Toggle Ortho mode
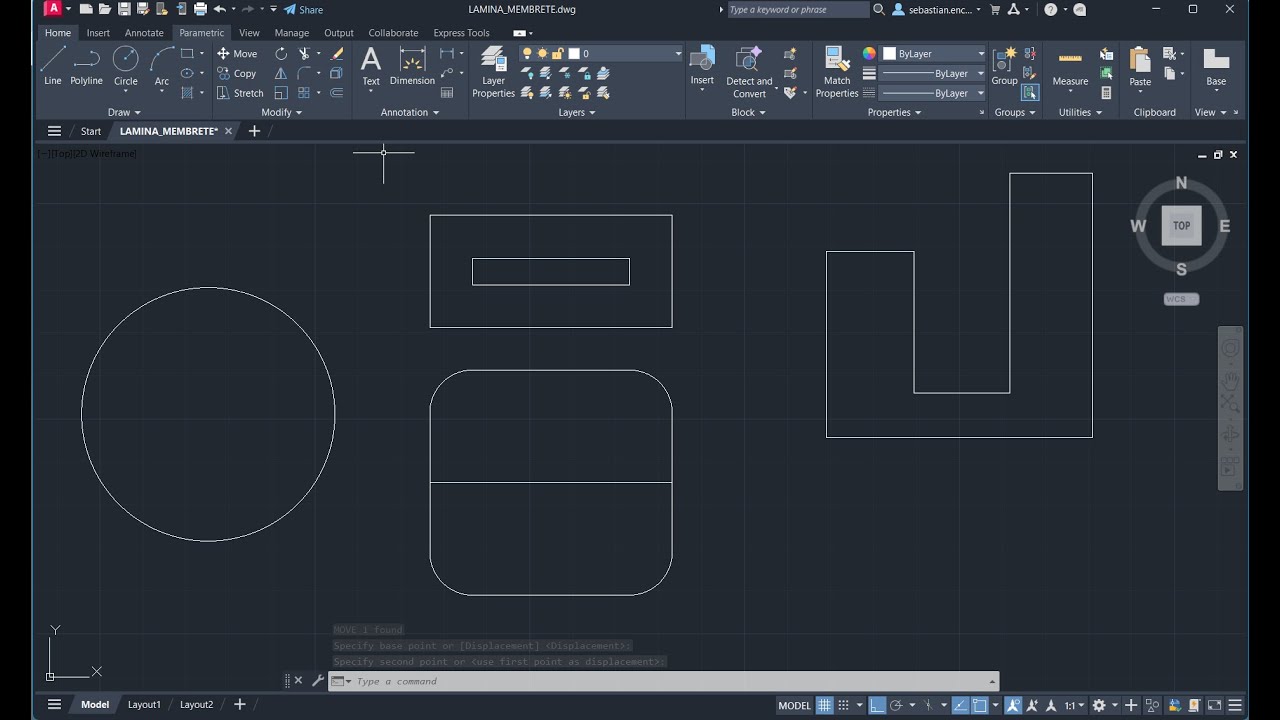The height and width of the screenshot is (720, 1280). [x=877, y=705]
